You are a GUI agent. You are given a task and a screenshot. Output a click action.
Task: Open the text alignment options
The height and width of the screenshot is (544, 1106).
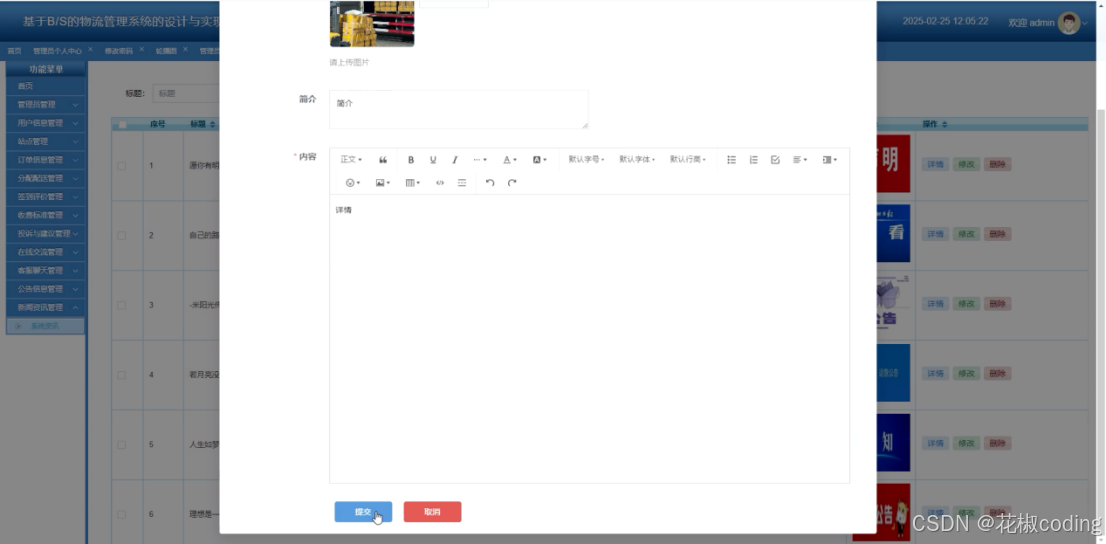[800, 160]
